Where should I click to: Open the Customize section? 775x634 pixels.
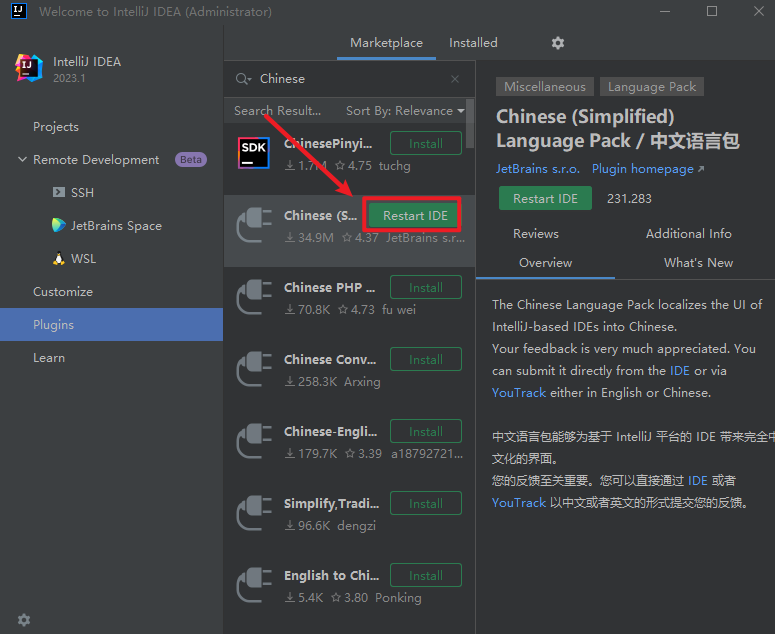tap(63, 292)
